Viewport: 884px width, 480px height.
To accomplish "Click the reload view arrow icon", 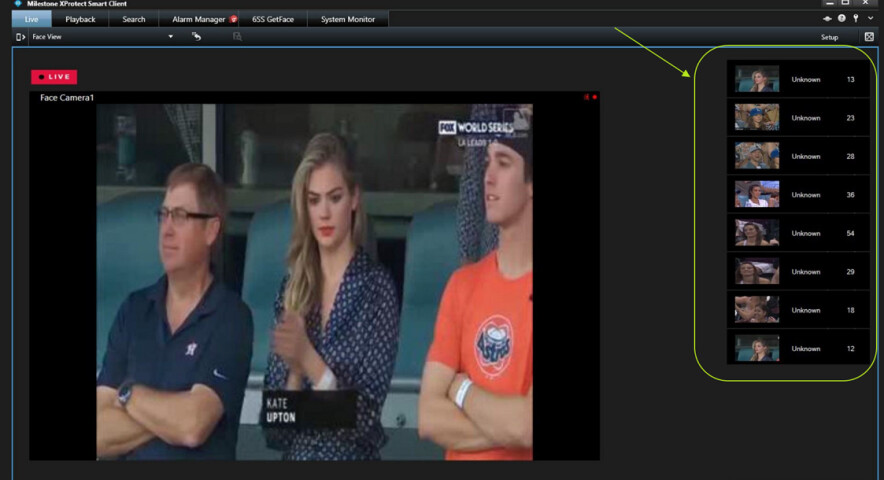I will (197, 37).
